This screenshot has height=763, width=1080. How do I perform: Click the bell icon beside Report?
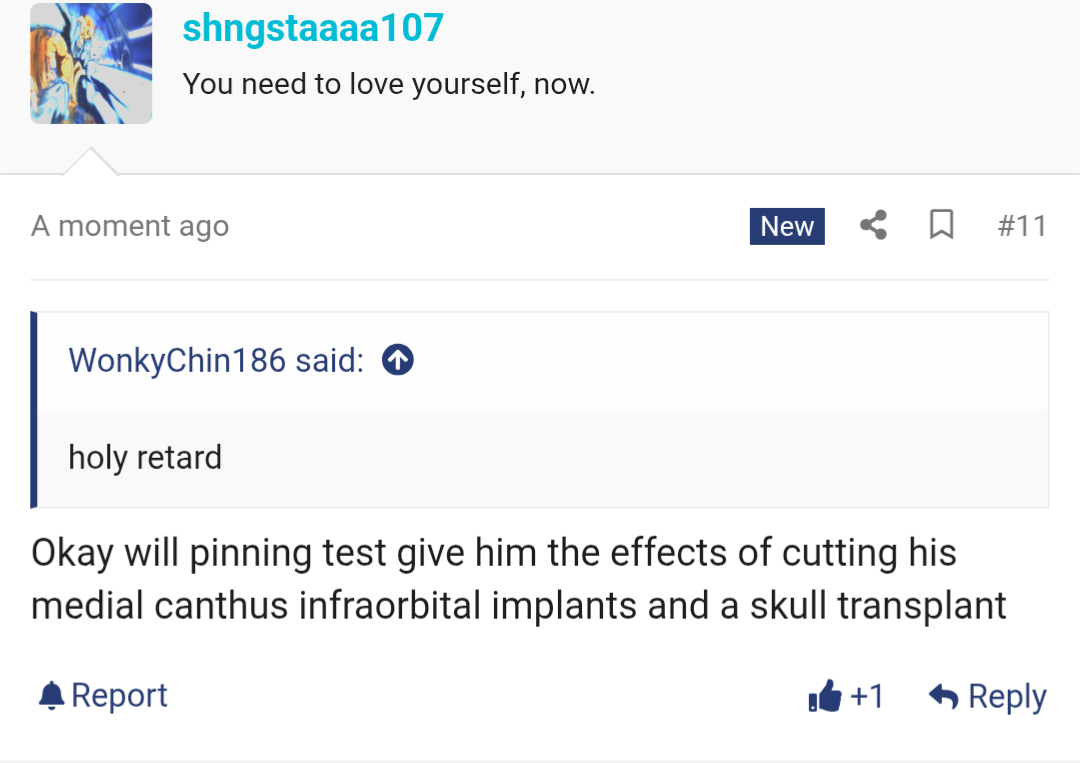click(52, 696)
